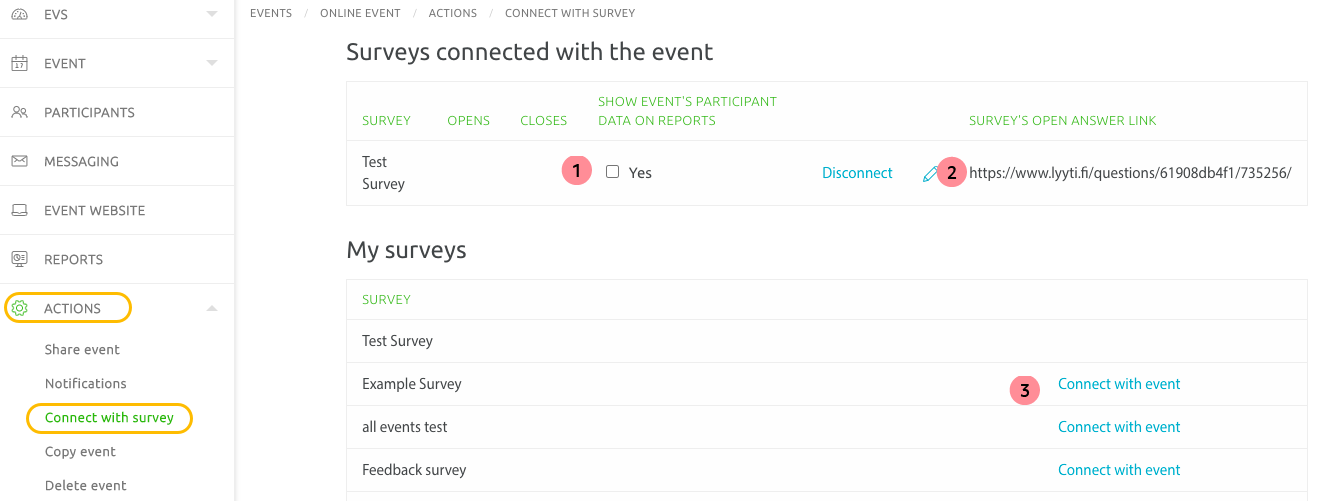Open Share event in sidebar
This screenshot has height=501, width=1333.
coord(82,350)
